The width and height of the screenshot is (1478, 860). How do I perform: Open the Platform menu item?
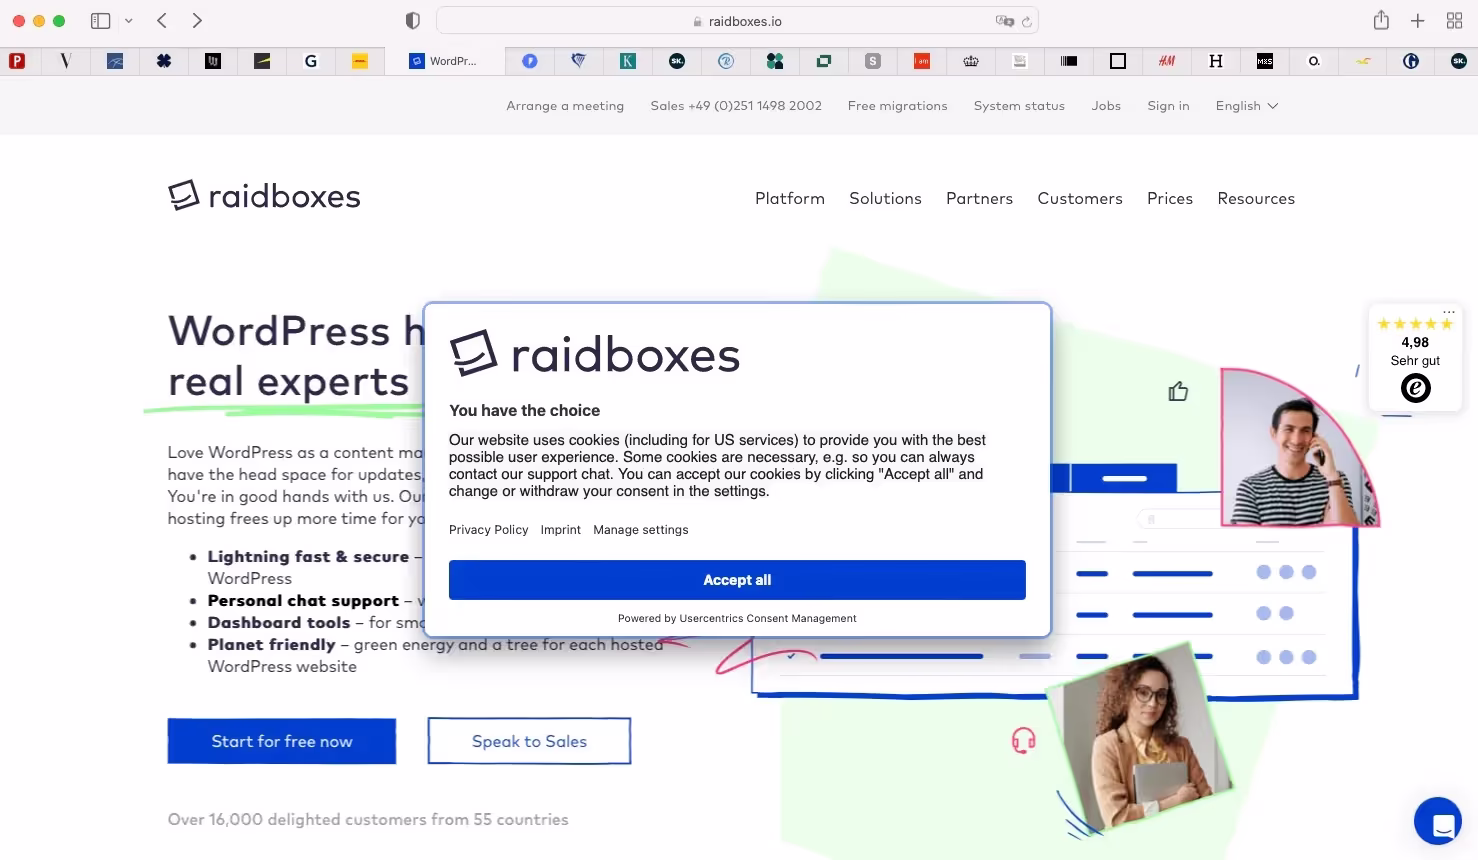click(x=789, y=199)
